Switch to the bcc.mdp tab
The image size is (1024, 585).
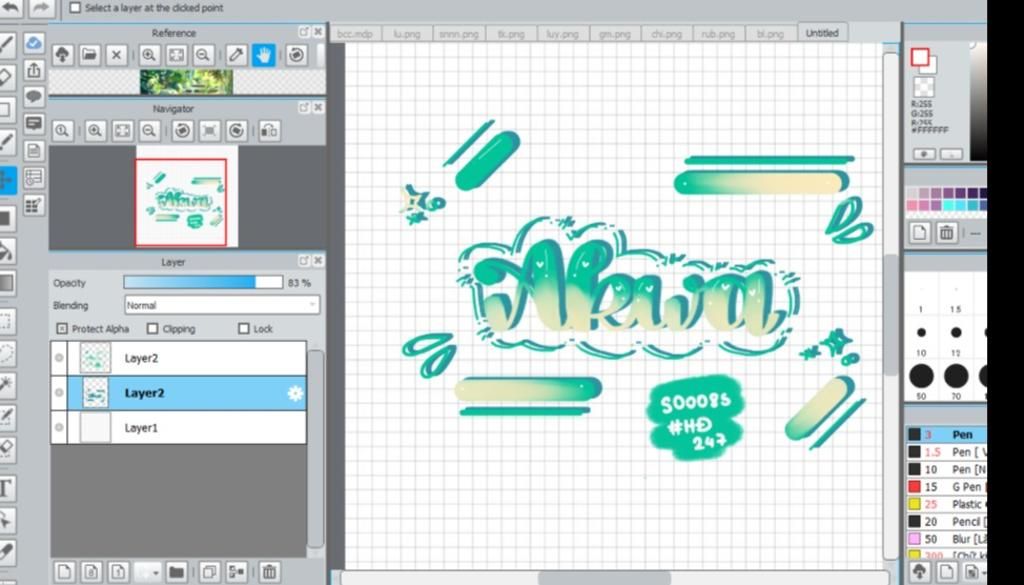pyautogui.click(x=355, y=34)
